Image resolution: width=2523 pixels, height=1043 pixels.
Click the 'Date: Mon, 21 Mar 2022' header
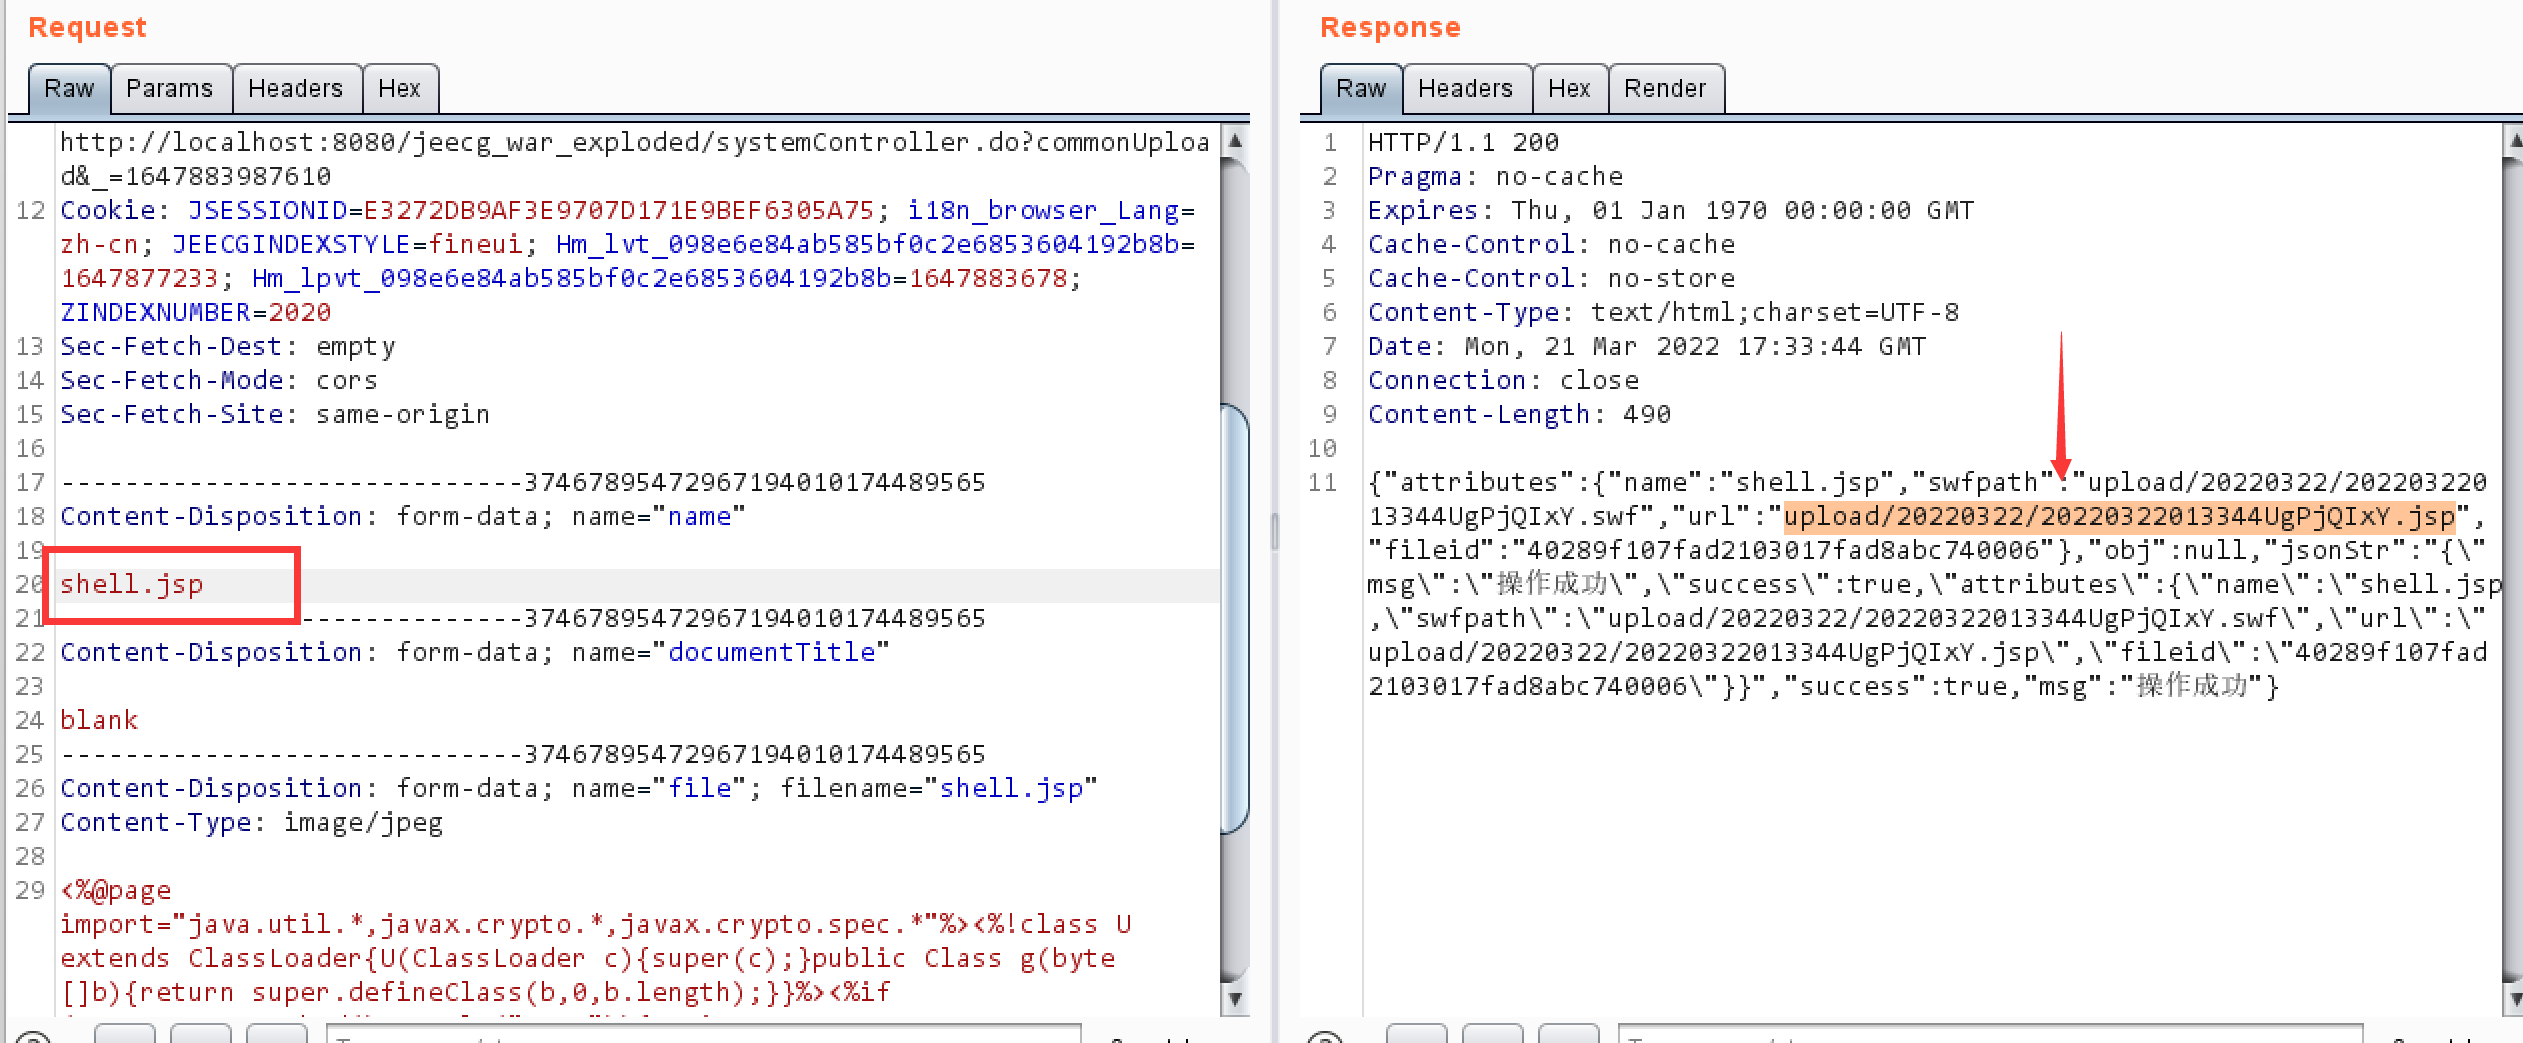coord(1647,346)
